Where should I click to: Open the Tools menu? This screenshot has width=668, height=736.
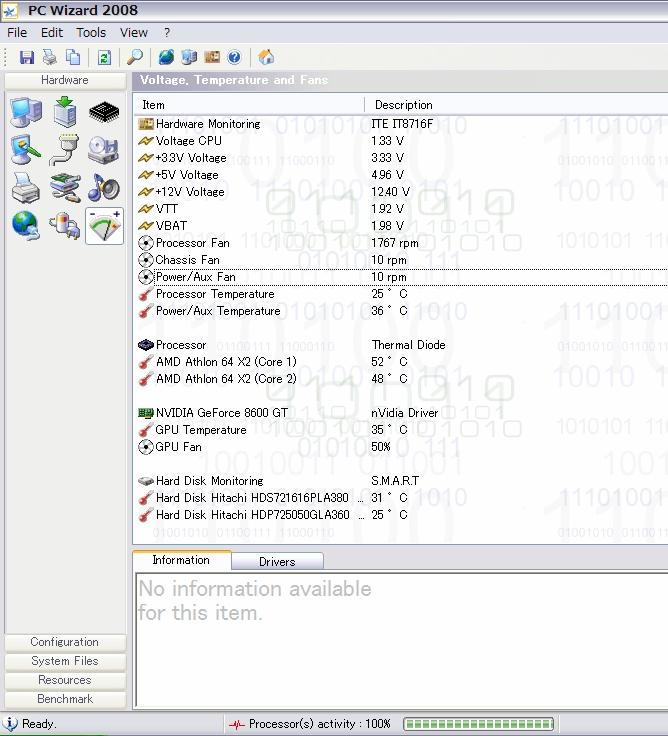click(x=91, y=32)
